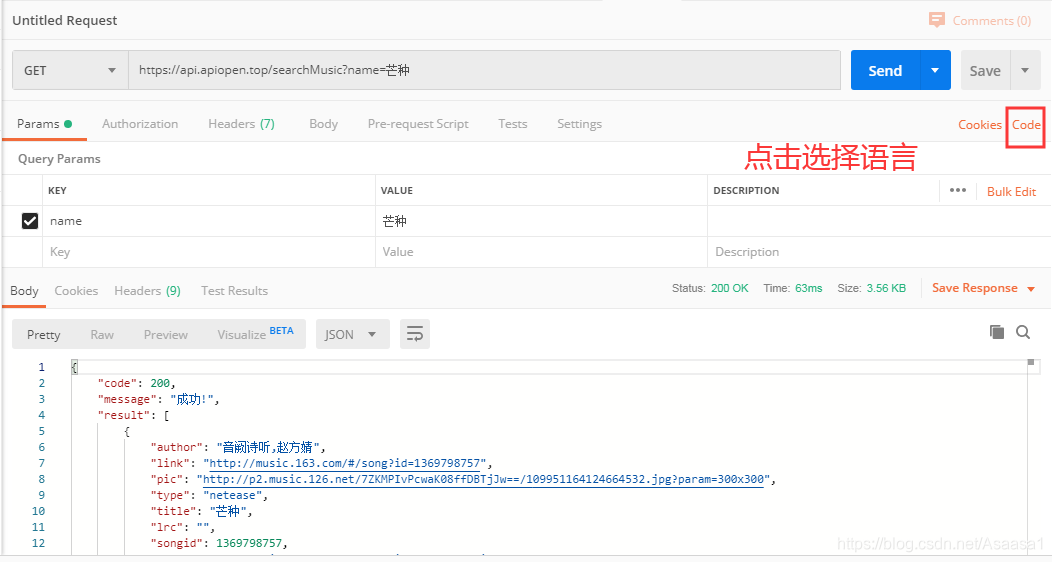Click the empty Key placeholder field
The height and width of the screenshot is (562, 1052).
(209, 252)
